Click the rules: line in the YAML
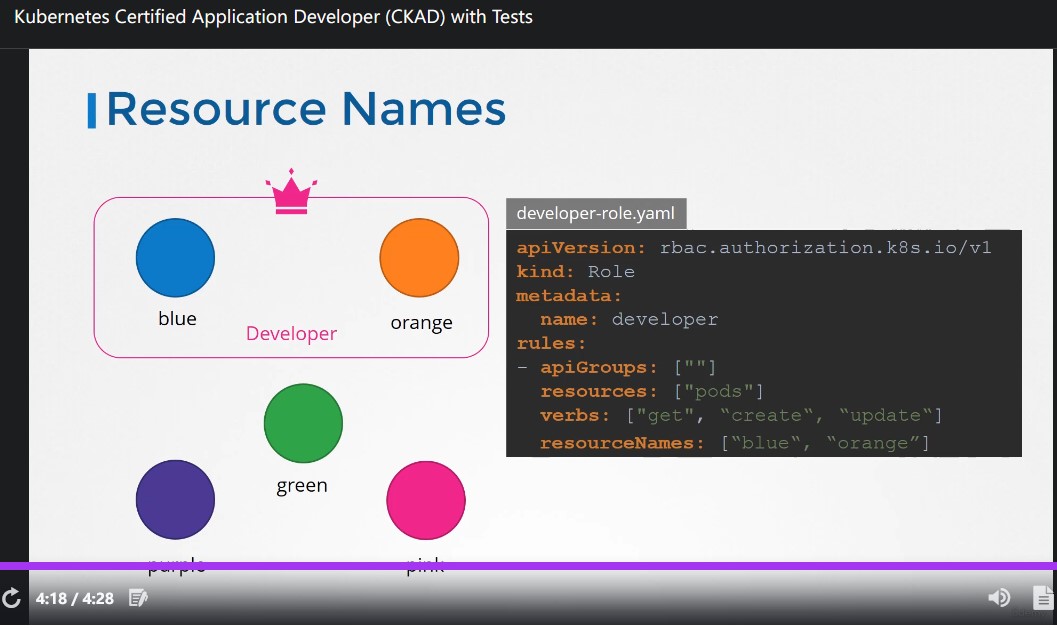1057x630 pixels. coord(551,344)
